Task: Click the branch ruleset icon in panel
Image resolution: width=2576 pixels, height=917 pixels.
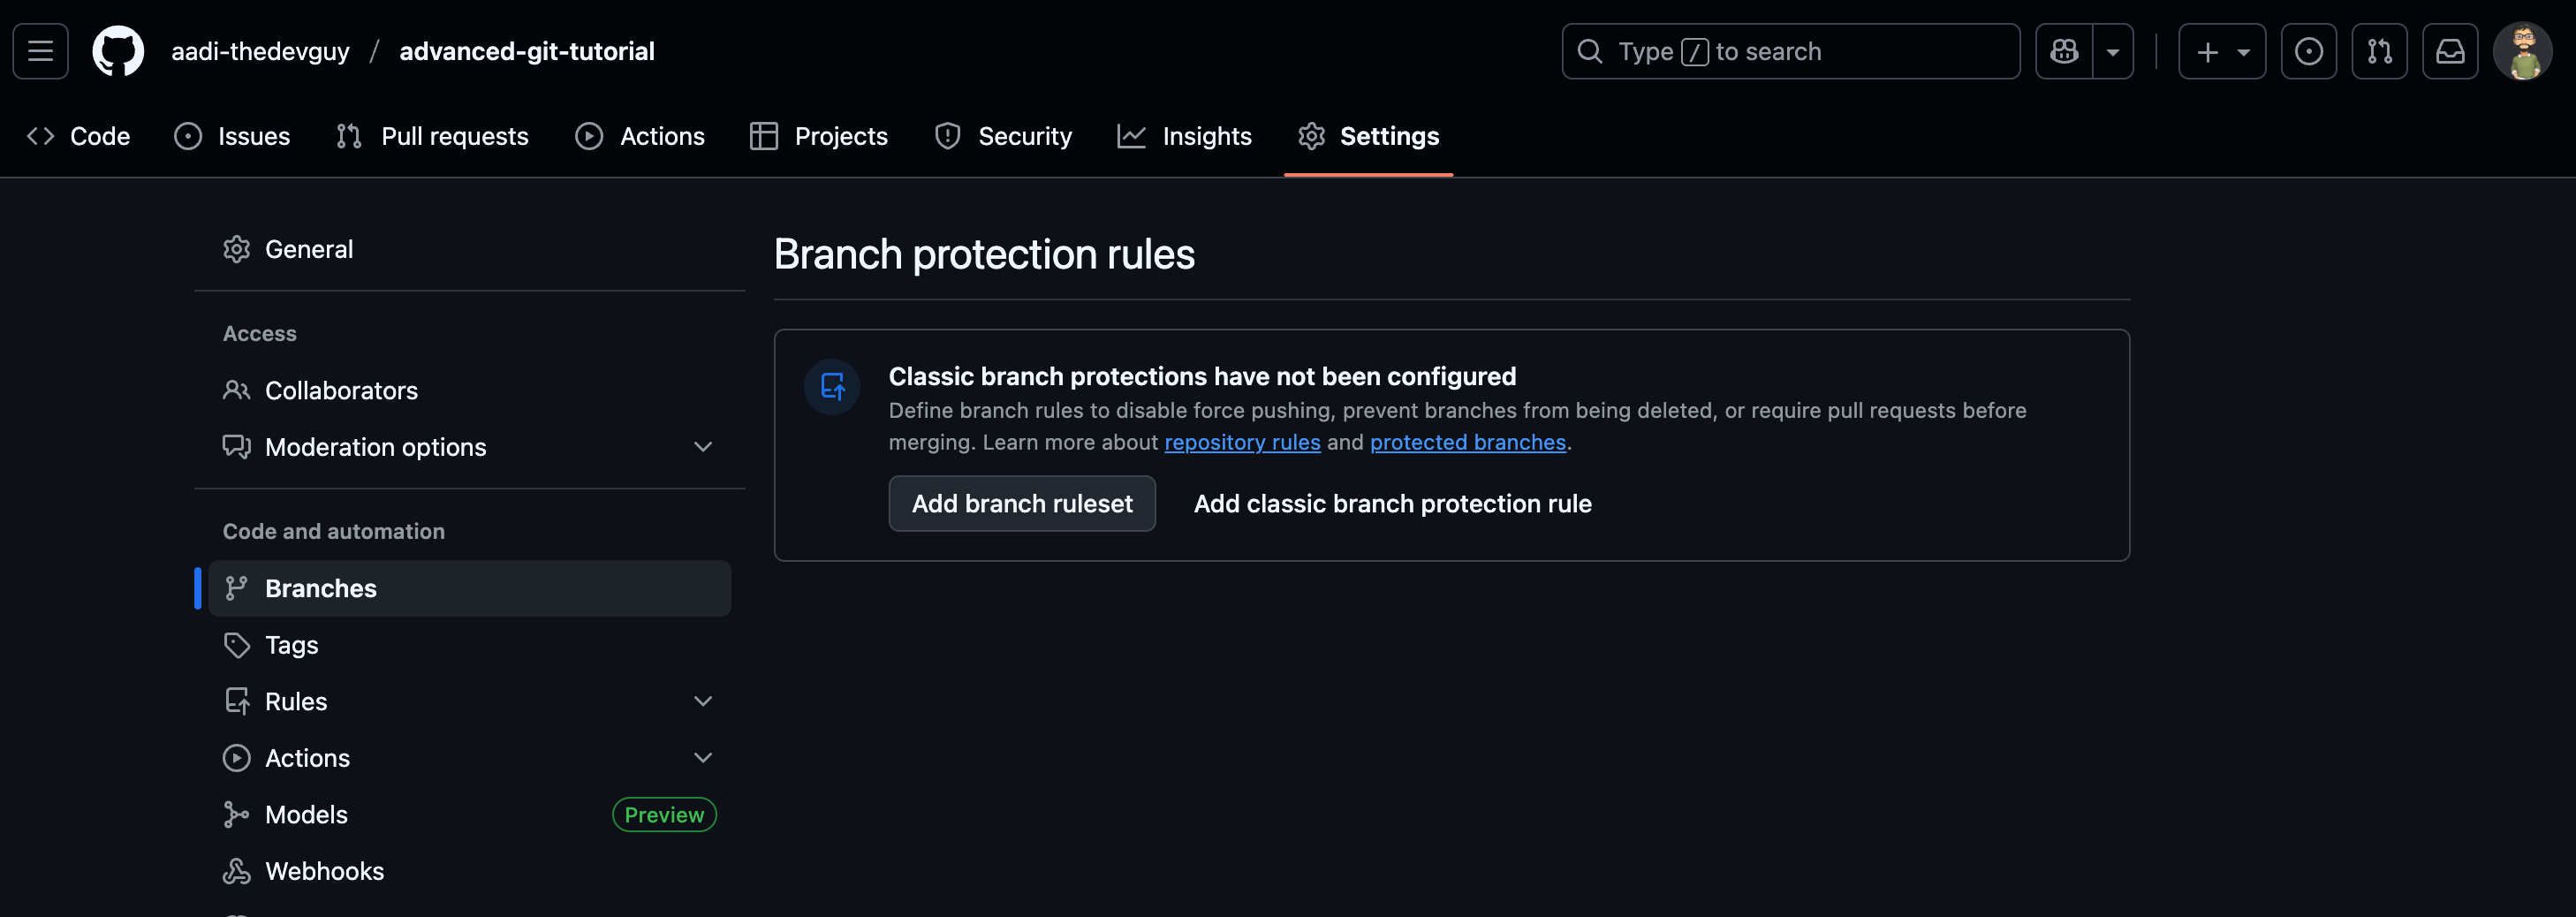Action: pyautogui.click(x=832, y=386)
